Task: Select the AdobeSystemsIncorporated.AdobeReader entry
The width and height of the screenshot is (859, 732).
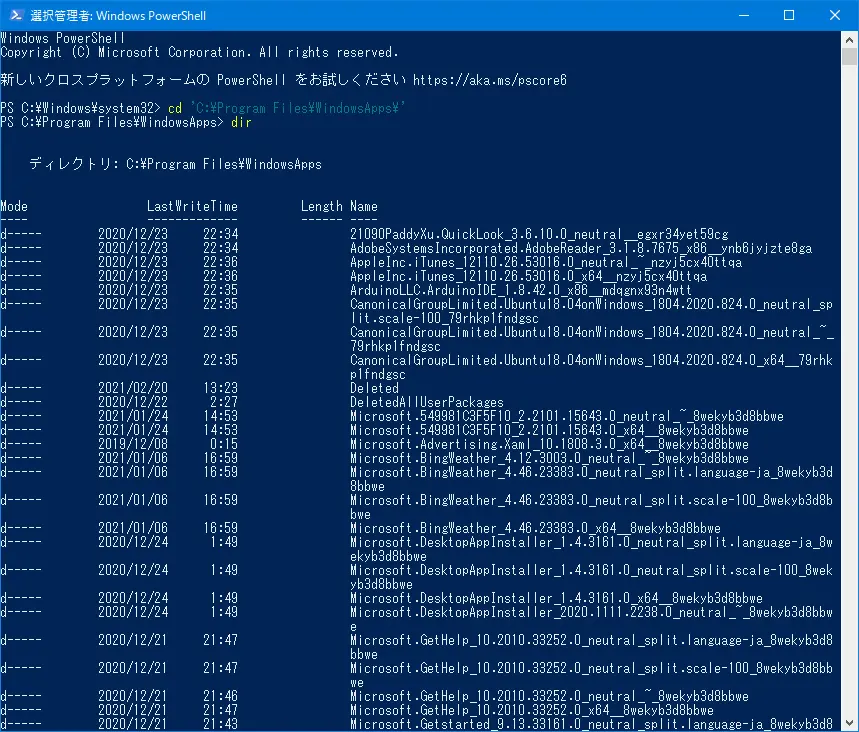Action: point(581,248)
